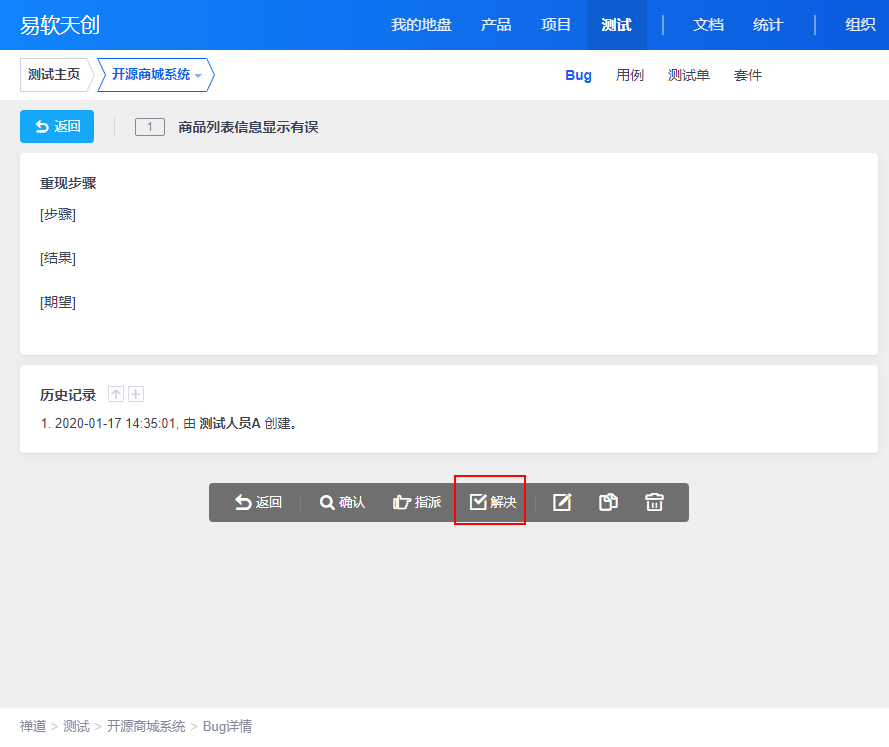Screen dimensions: 889x747
Task: Click the 开源商城系统 footer breadcrumb link
Action: pyautogui.click(x=146, y=726)
